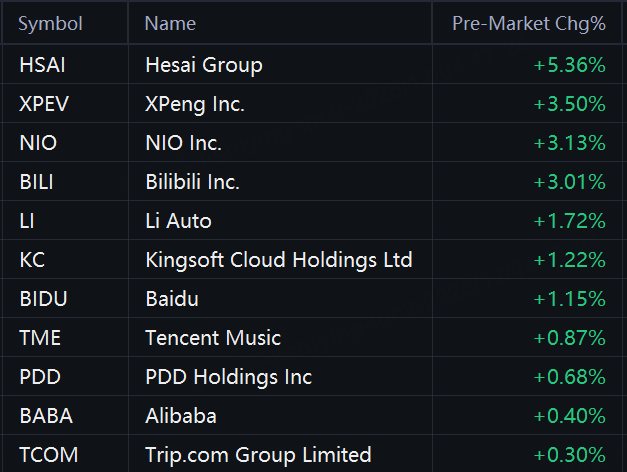Click the BABA ticker symbol

45,416
